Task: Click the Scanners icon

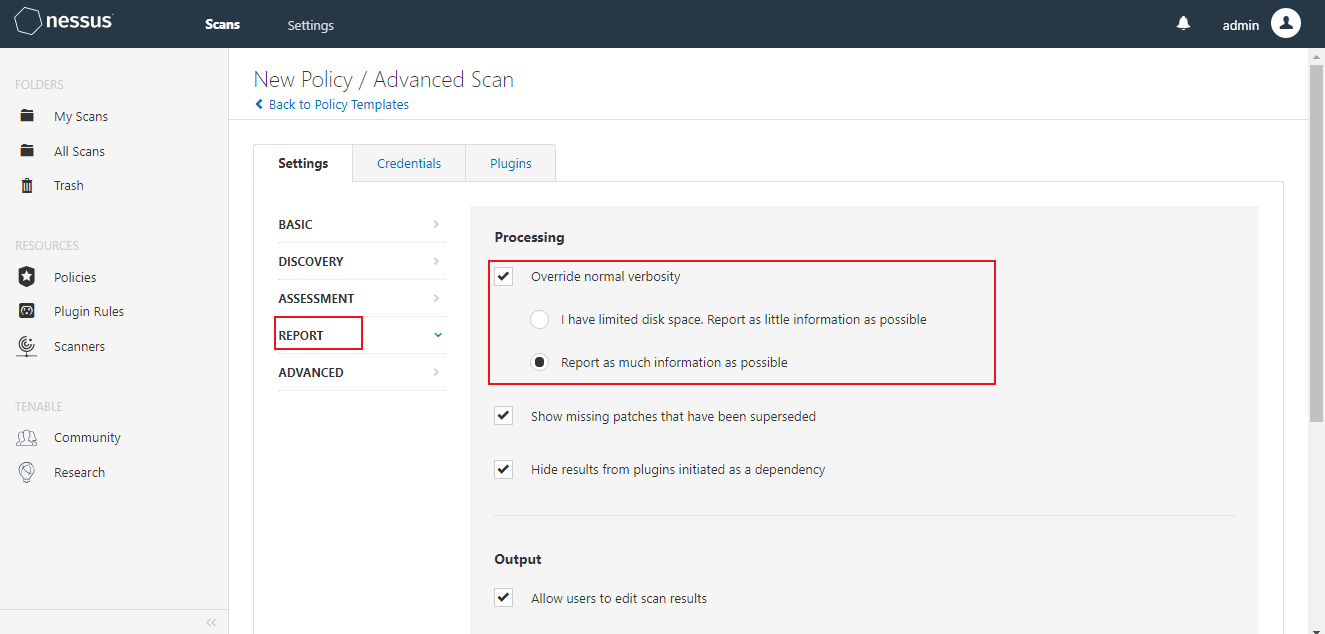Action: [28, 346]
